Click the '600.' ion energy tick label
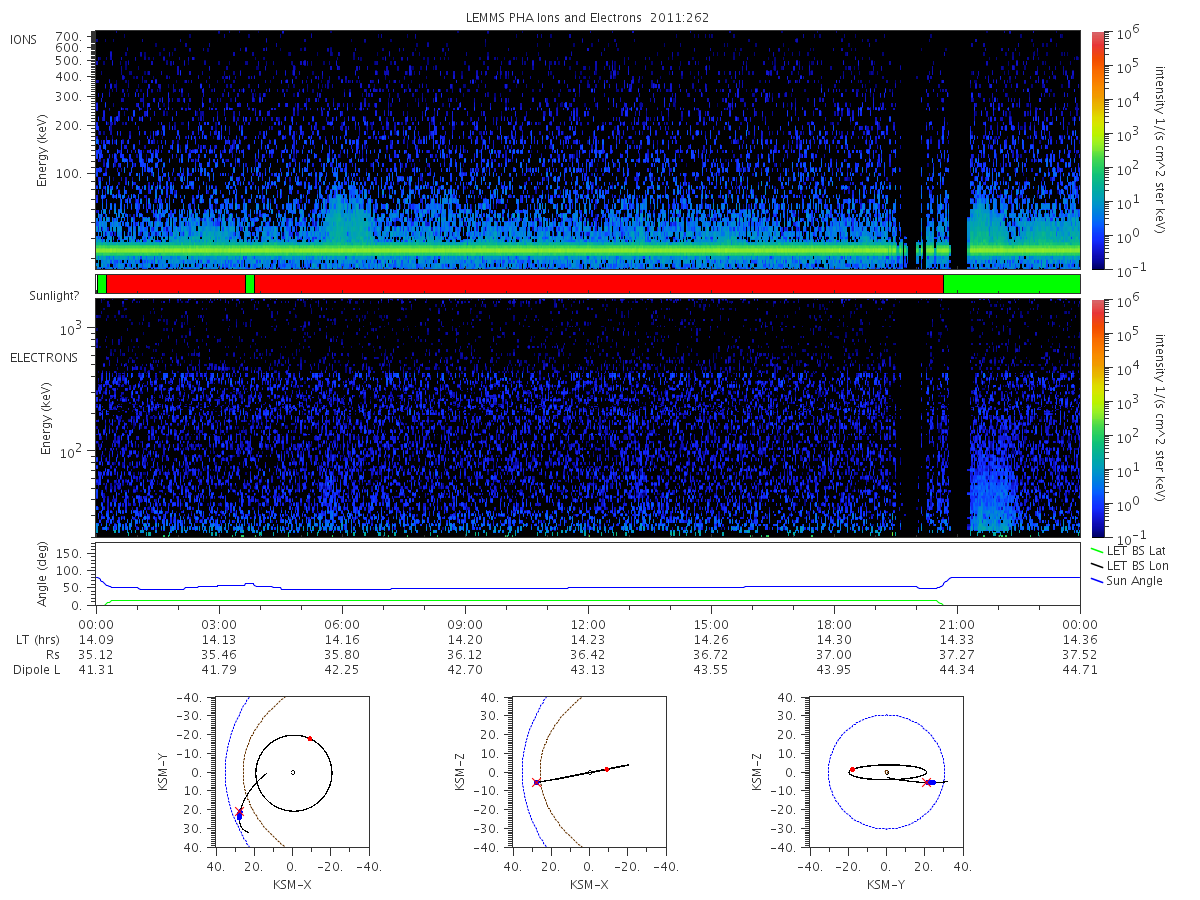The height and width of the screenshot is (900, 1200). tap(70, 47)
